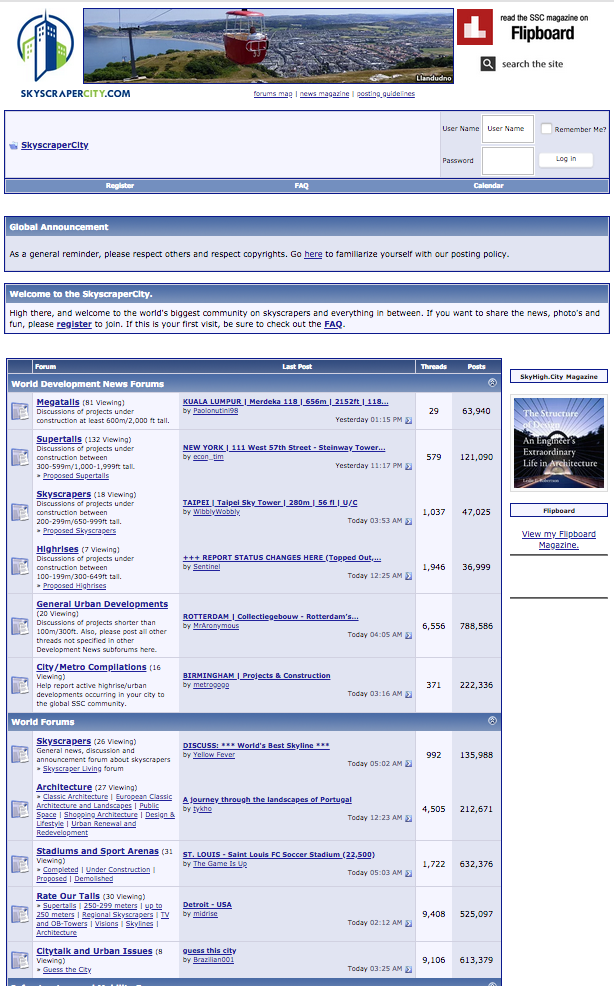Collapse the World Development News Forums section
The width and height of the screenshot is (614, 986).
click(492, 383)
